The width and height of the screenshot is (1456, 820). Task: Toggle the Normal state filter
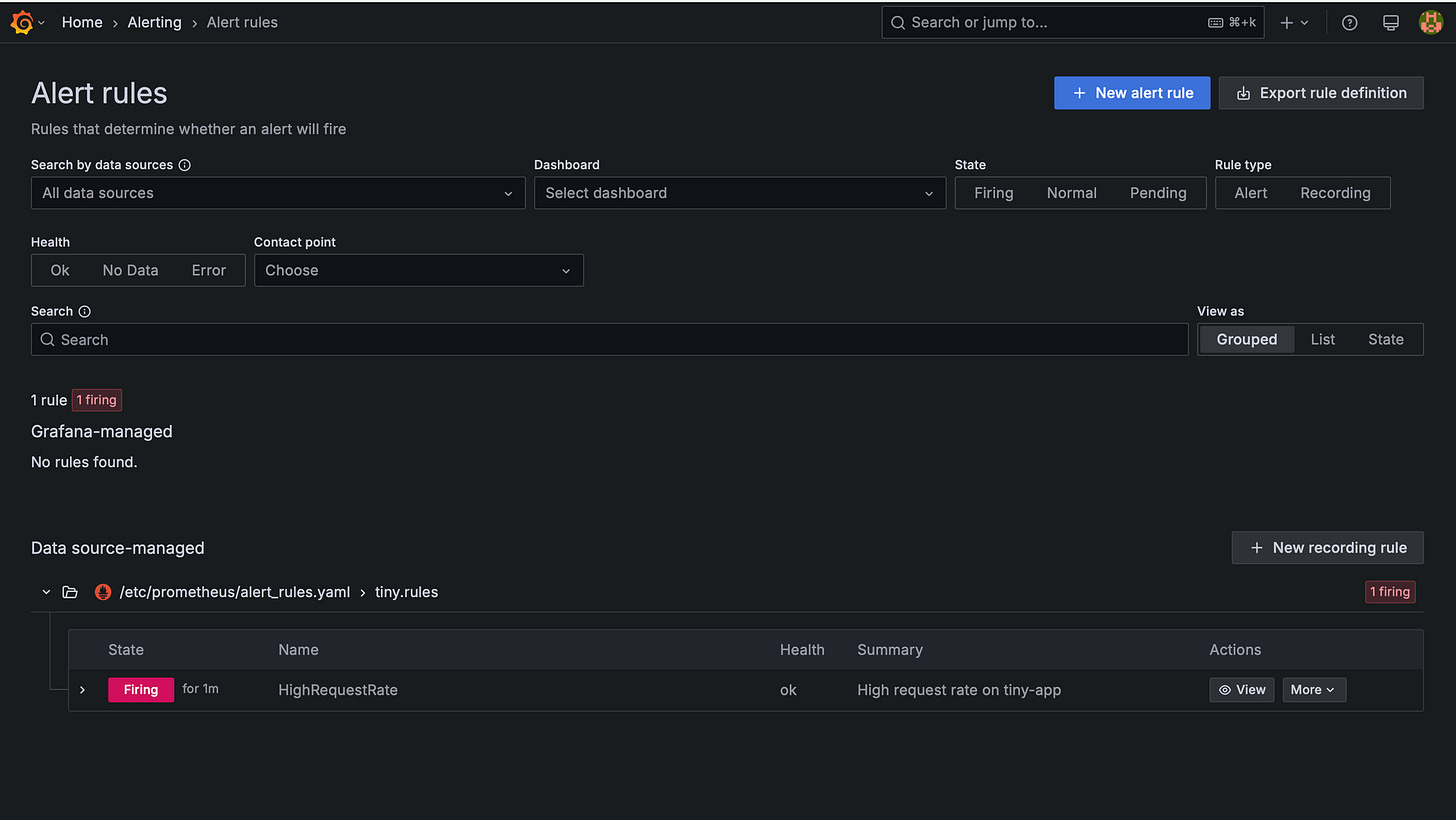(1071, 193)
